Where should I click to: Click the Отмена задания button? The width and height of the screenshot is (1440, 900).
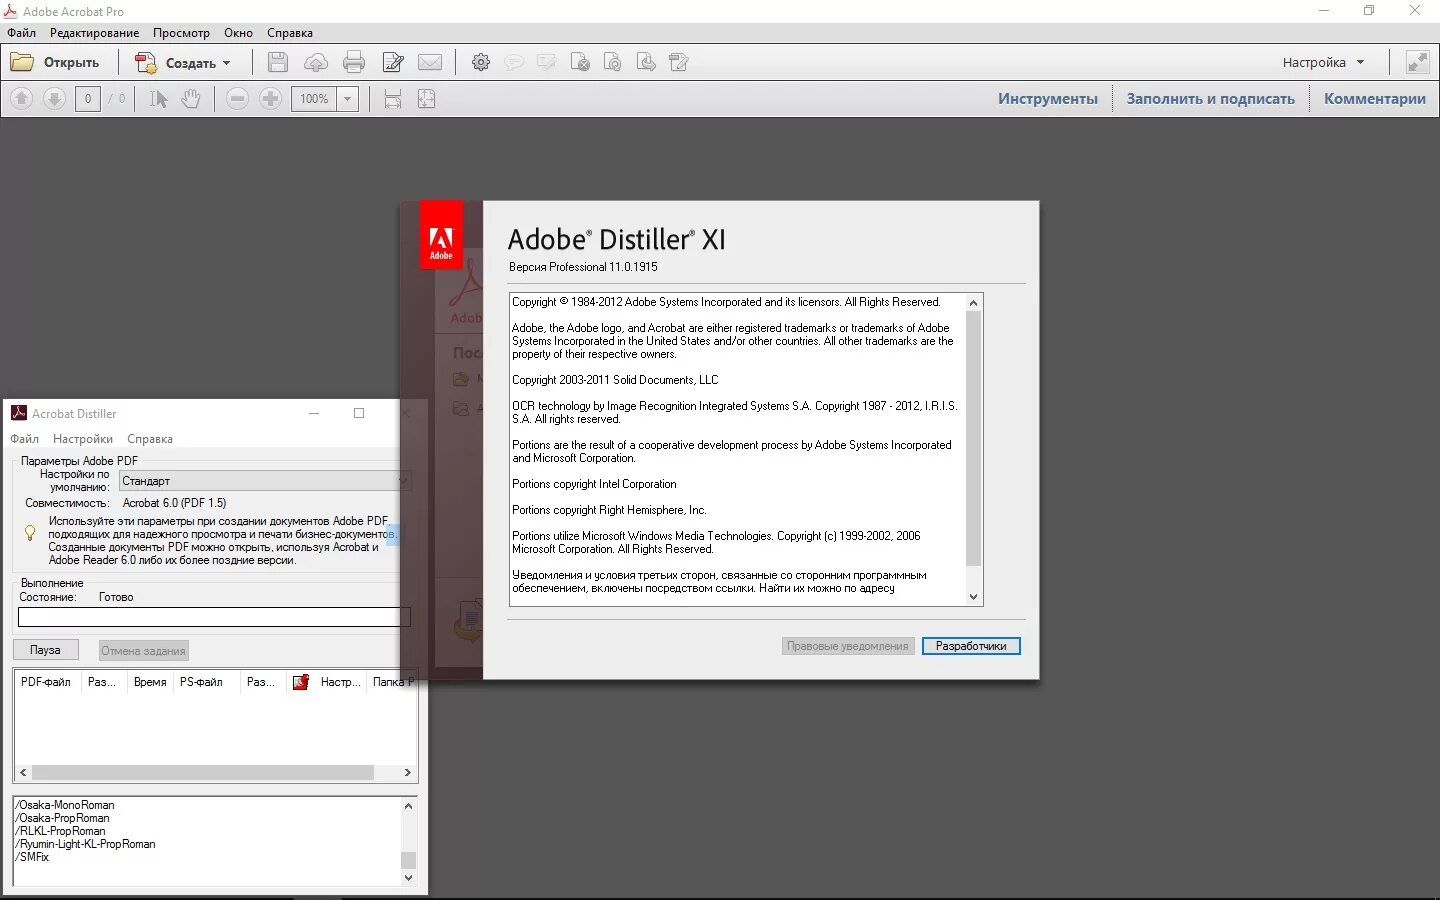tap(143, 651)
